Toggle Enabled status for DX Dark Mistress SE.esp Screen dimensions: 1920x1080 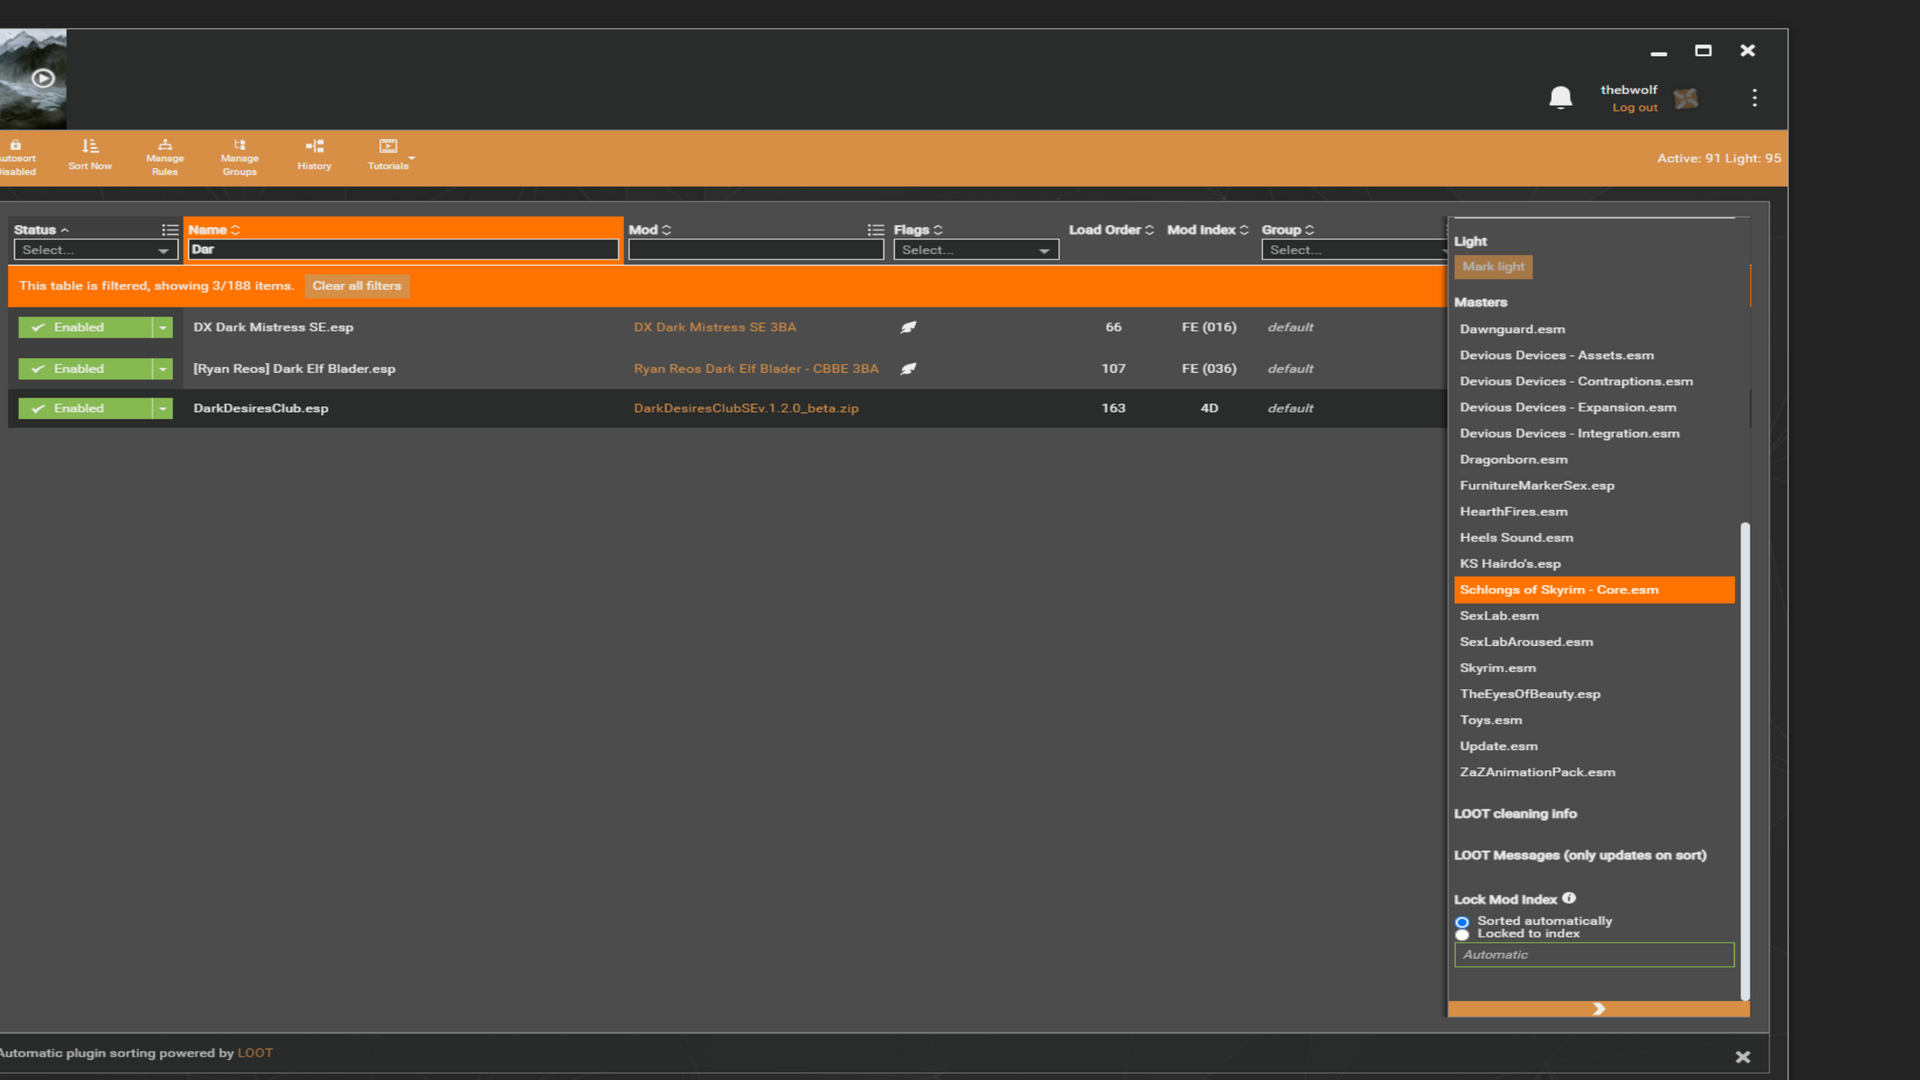click(x=85, y=327)
